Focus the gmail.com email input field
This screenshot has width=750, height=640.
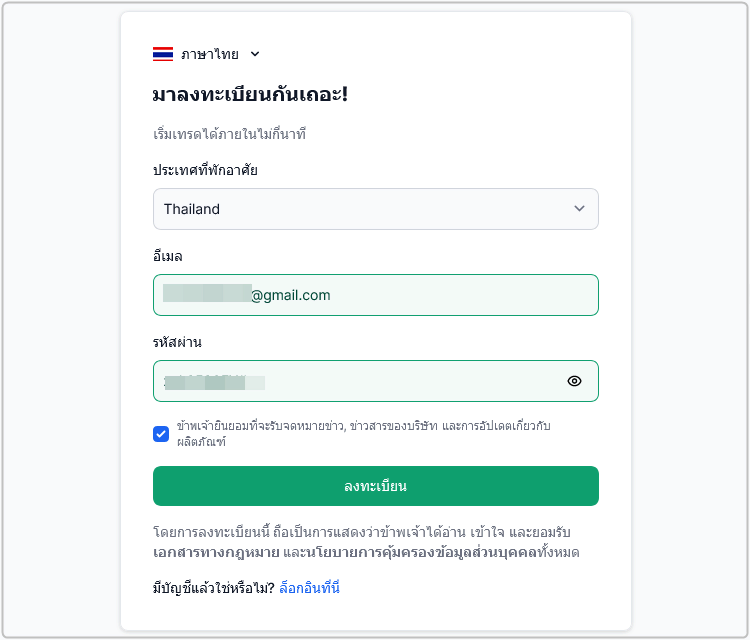[375, 295]
